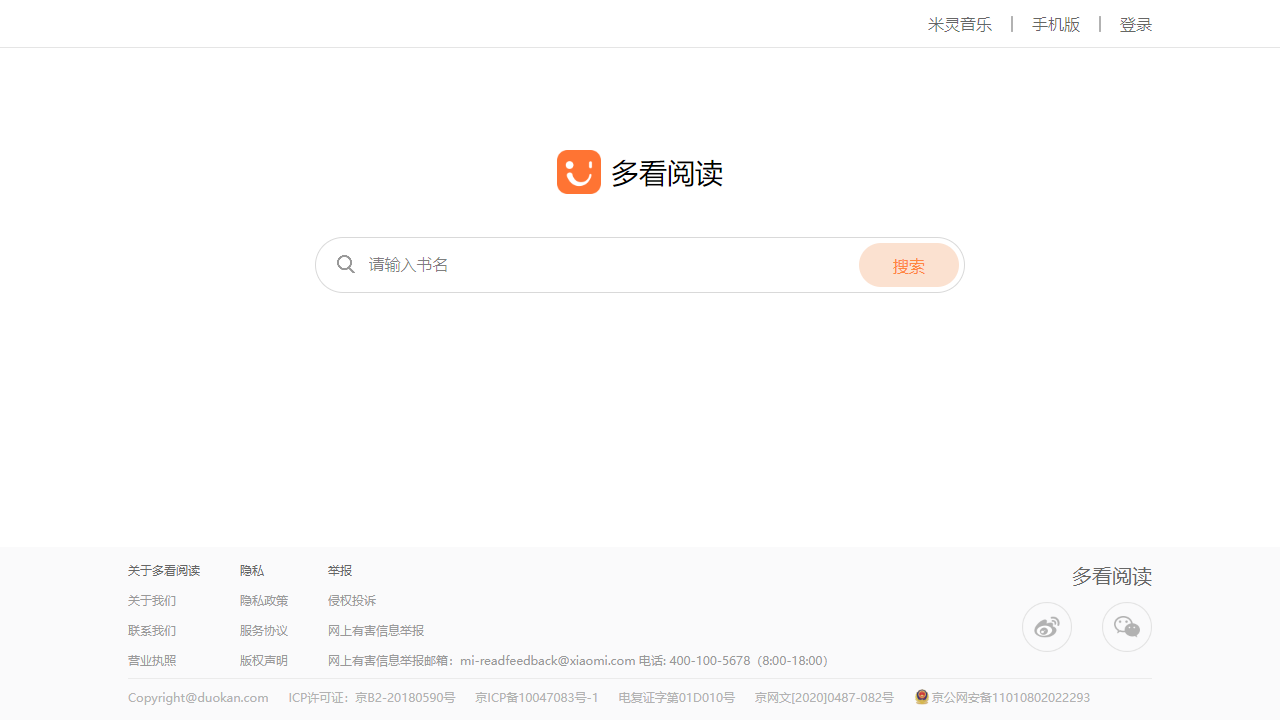Open 手机版 in the top navigation
1280x720 pixels.
tap(1056, 24)
